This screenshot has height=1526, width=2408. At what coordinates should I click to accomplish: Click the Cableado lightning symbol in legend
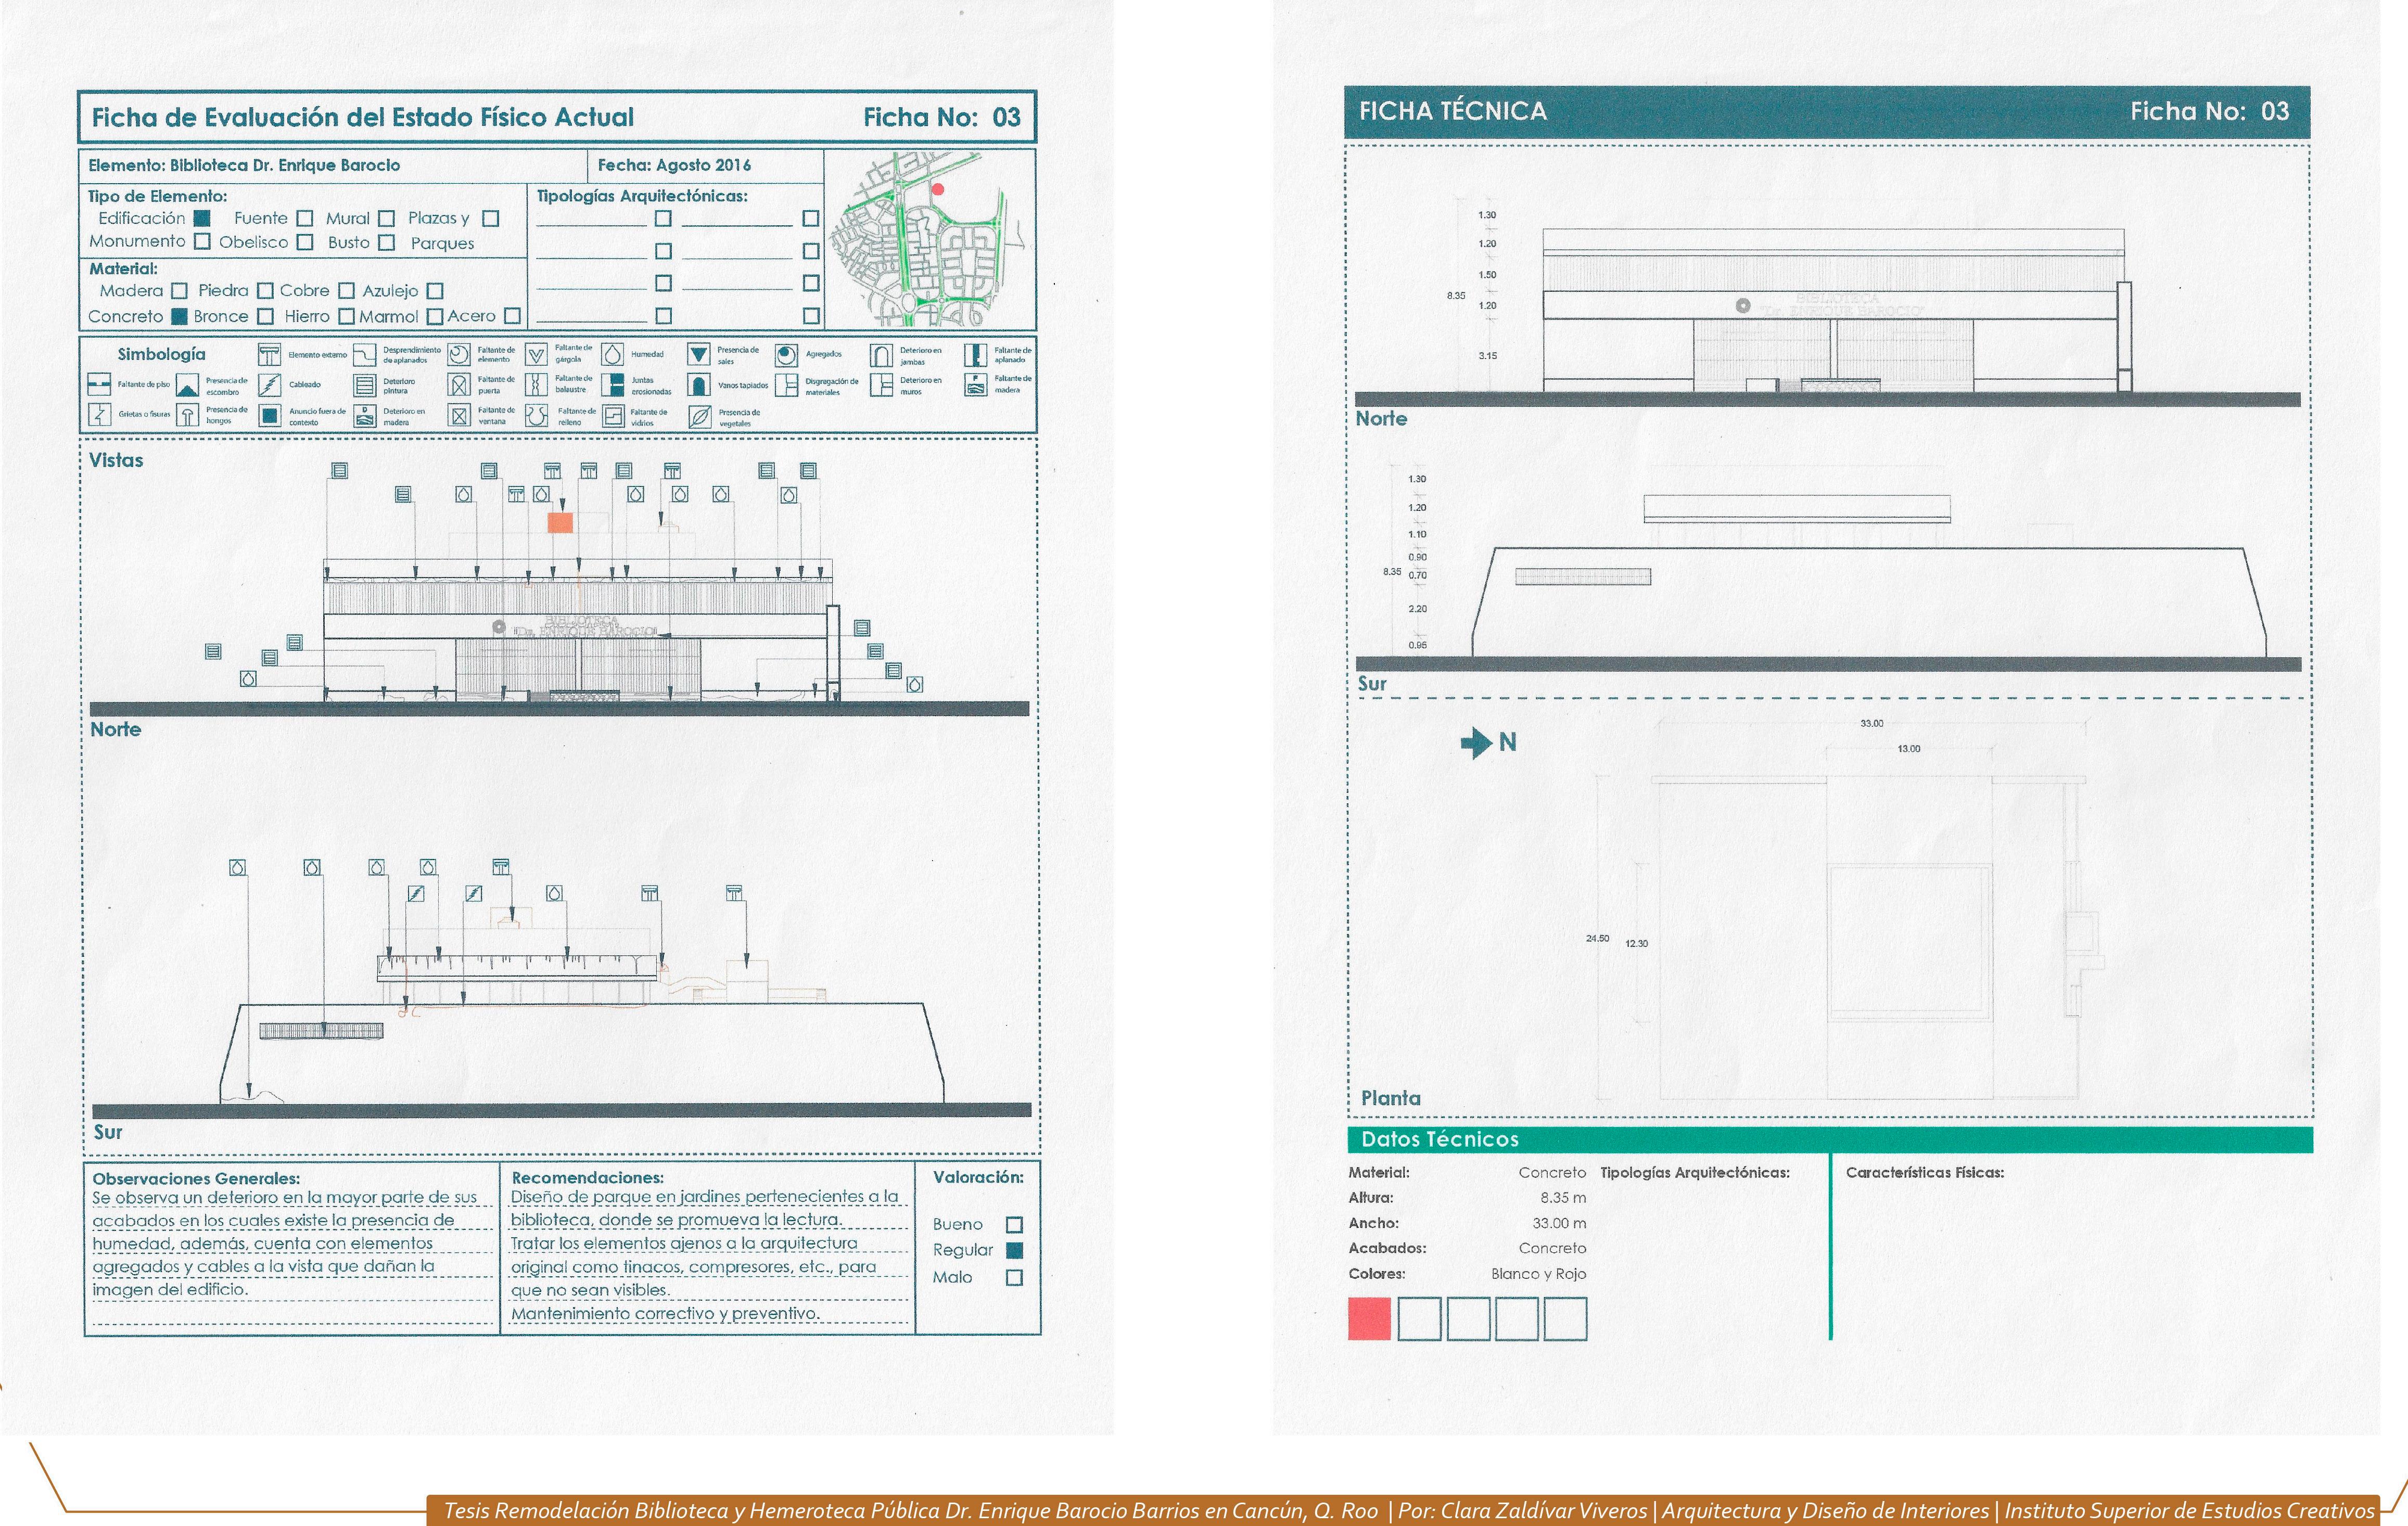[x=269, y=385]
